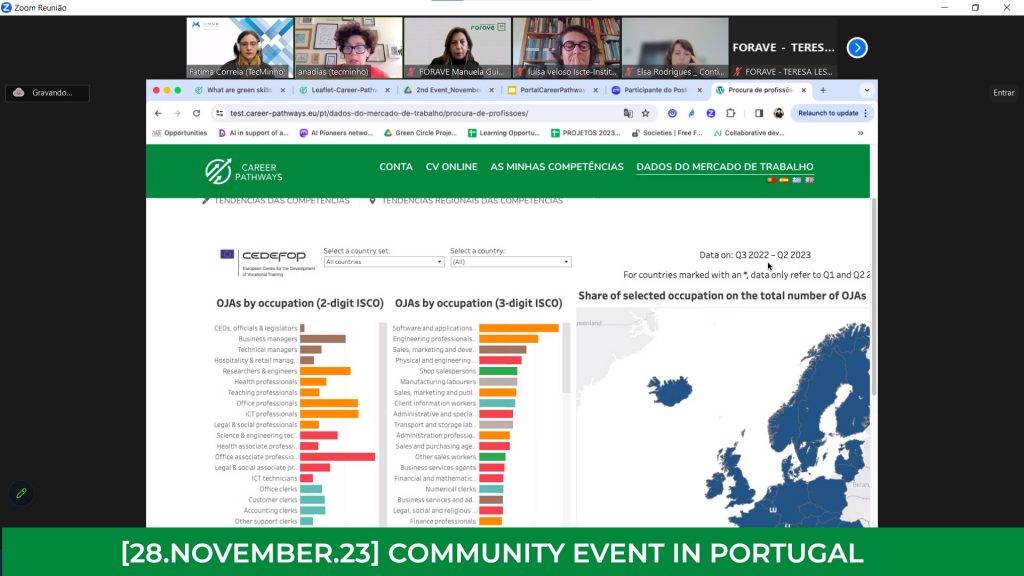
Task: Switch to the PortalCareerPathways browser tab
Action: tap(550, 90)
